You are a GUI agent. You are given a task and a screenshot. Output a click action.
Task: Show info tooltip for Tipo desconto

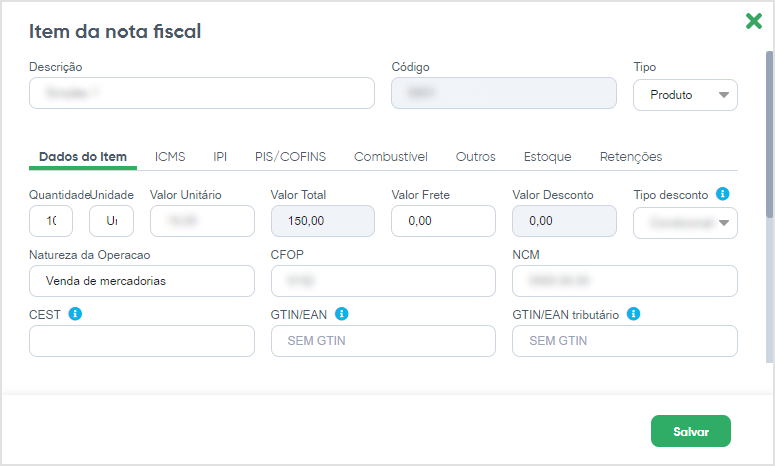(x=722, y=194)
